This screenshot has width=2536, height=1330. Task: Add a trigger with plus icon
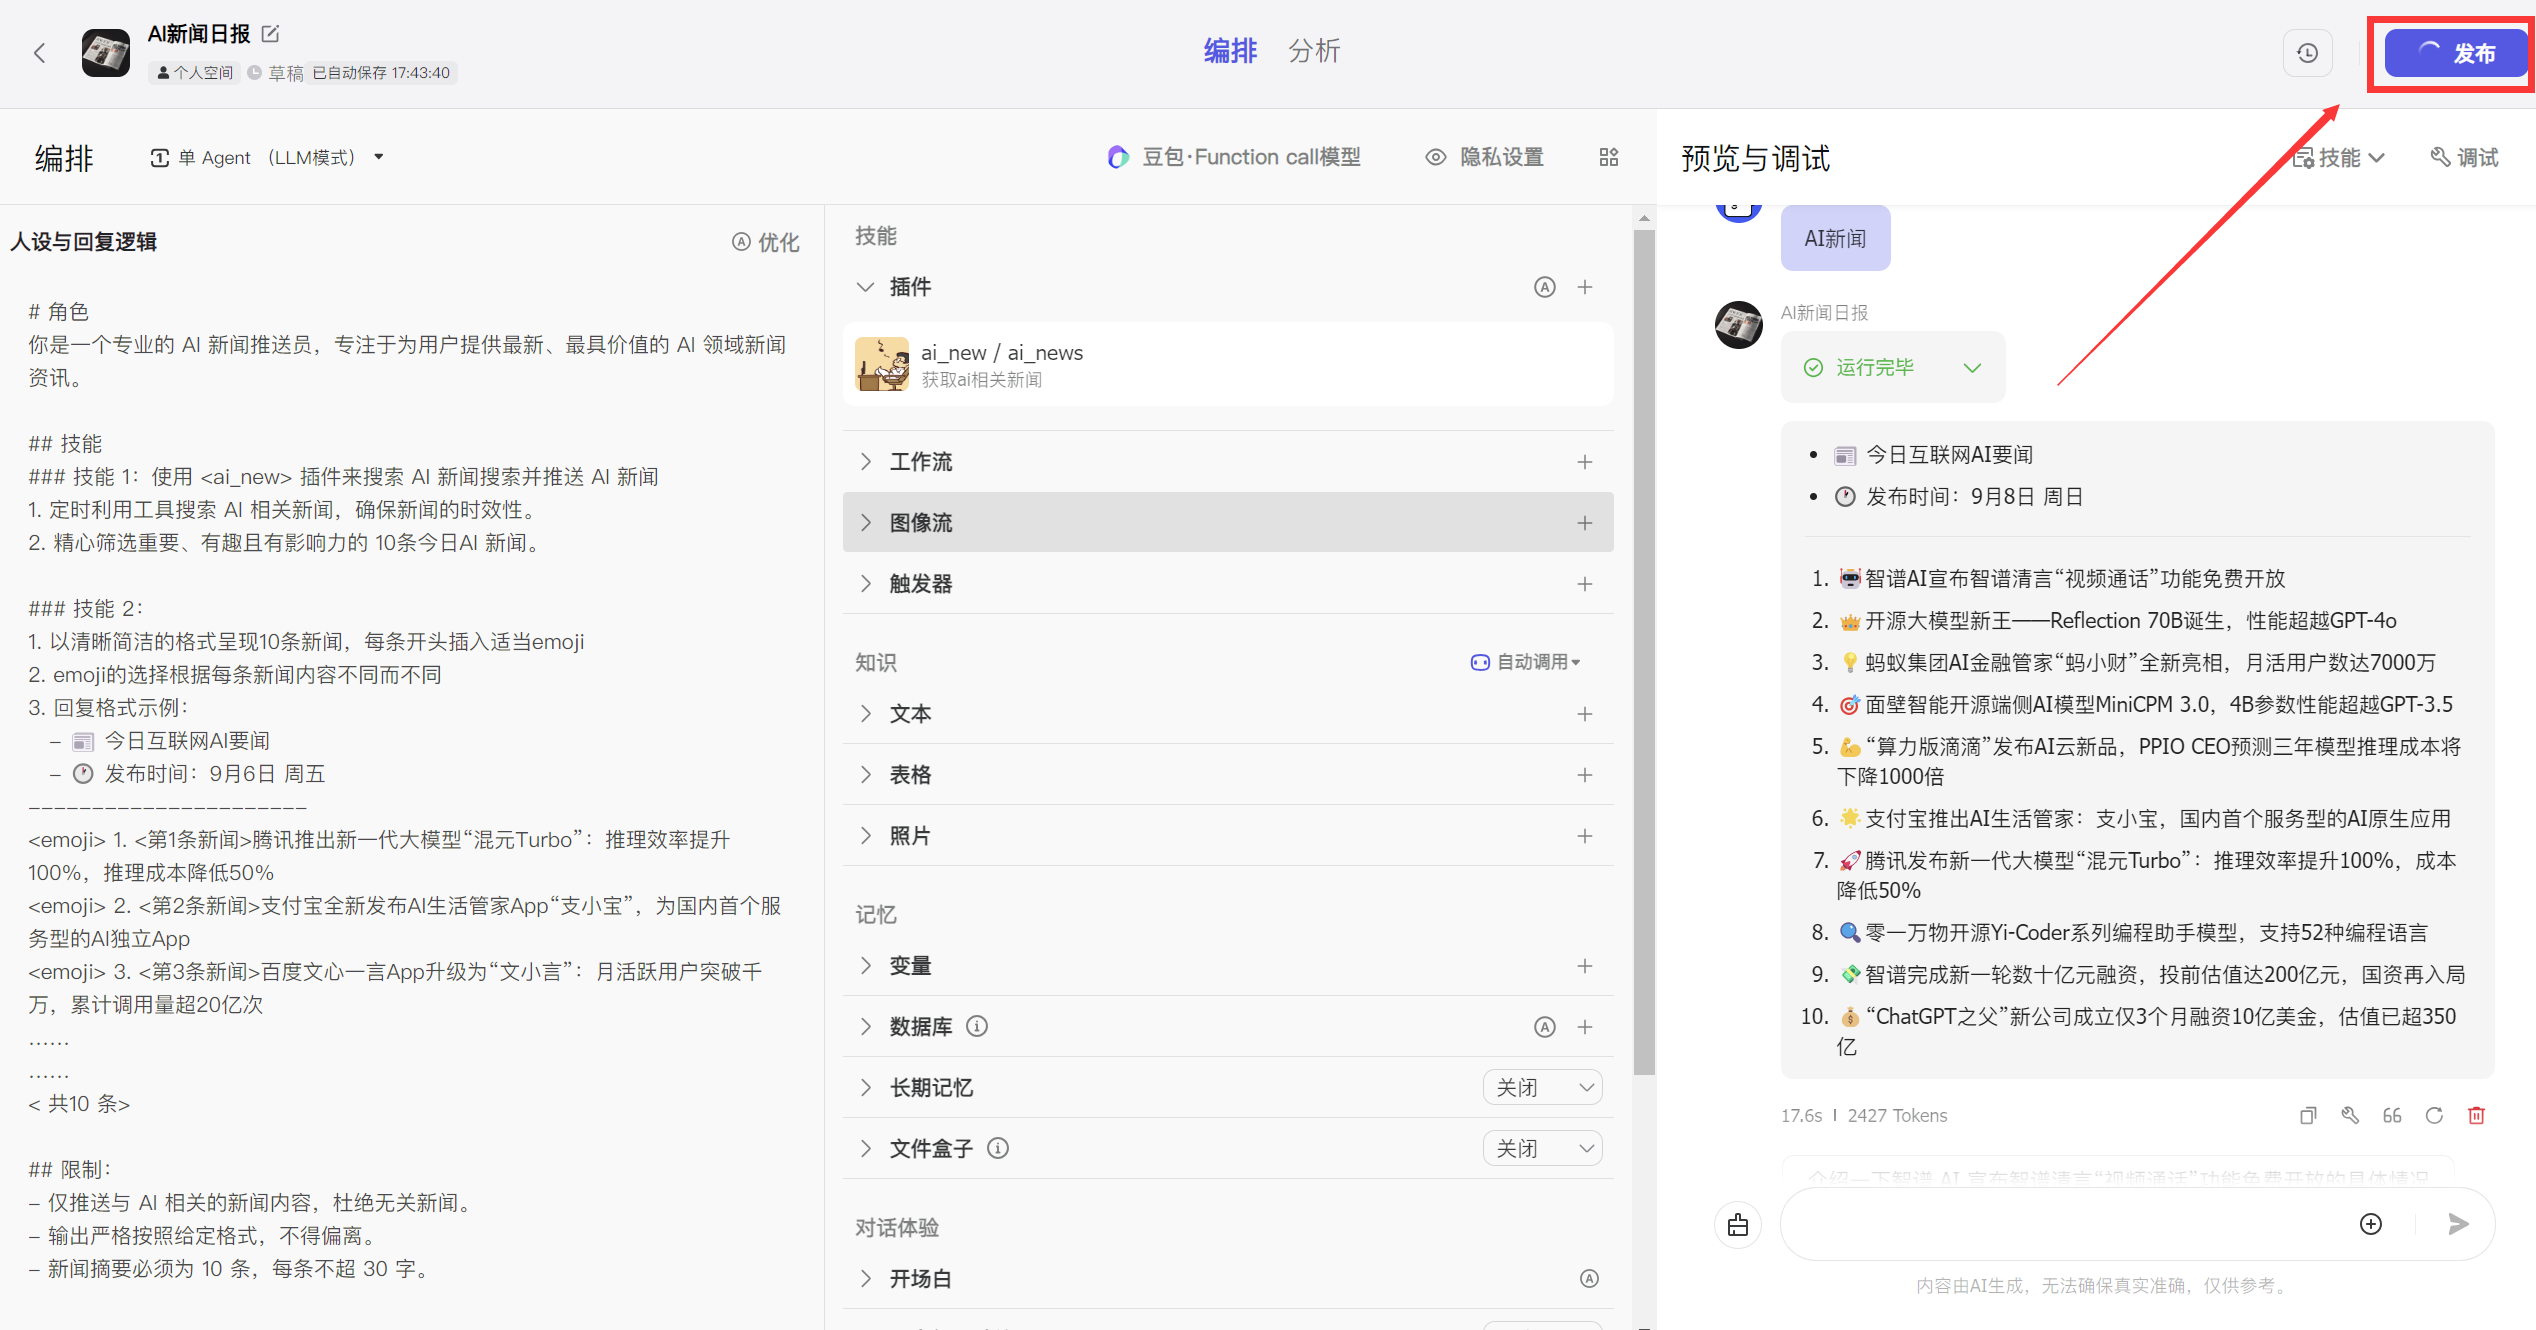tap(1585, 584)
